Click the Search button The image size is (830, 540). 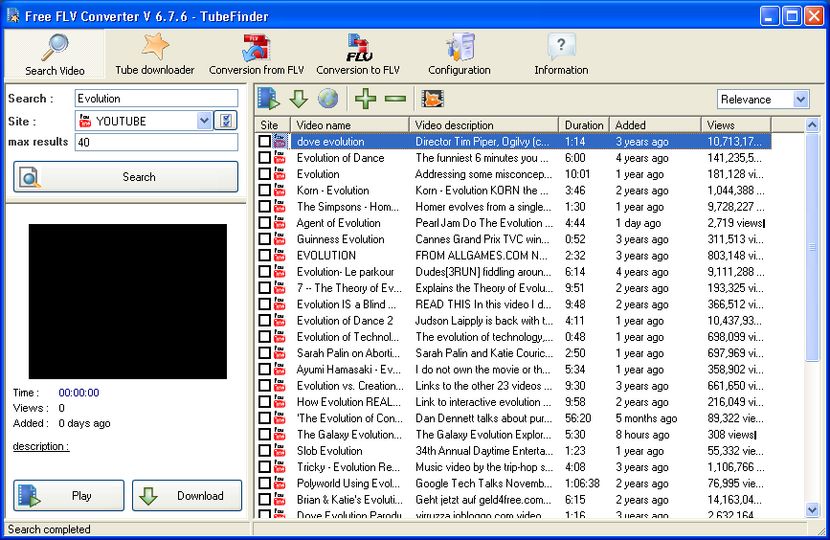tap(126, 177)
